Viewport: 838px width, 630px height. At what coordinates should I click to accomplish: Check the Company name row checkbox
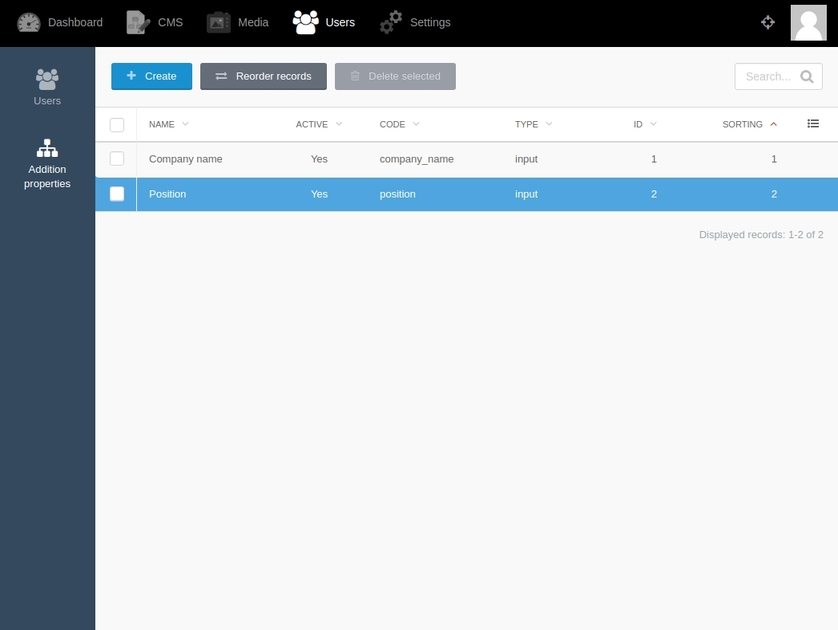[117, 159]
